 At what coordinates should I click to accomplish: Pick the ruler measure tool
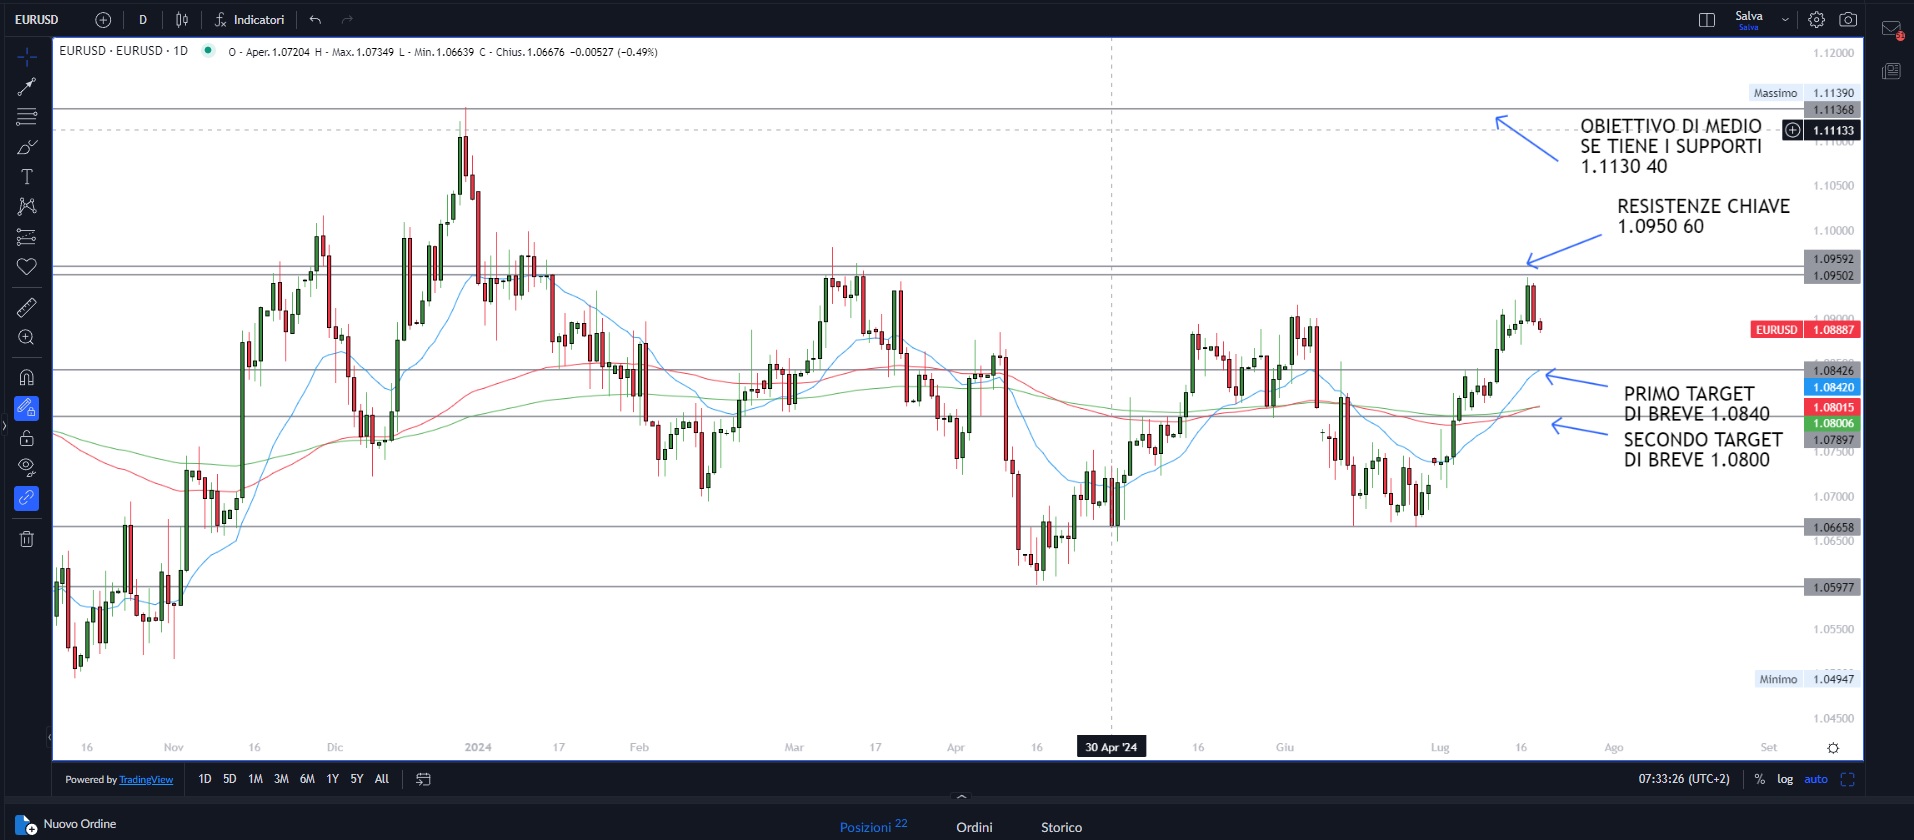(x=27, y=307)
